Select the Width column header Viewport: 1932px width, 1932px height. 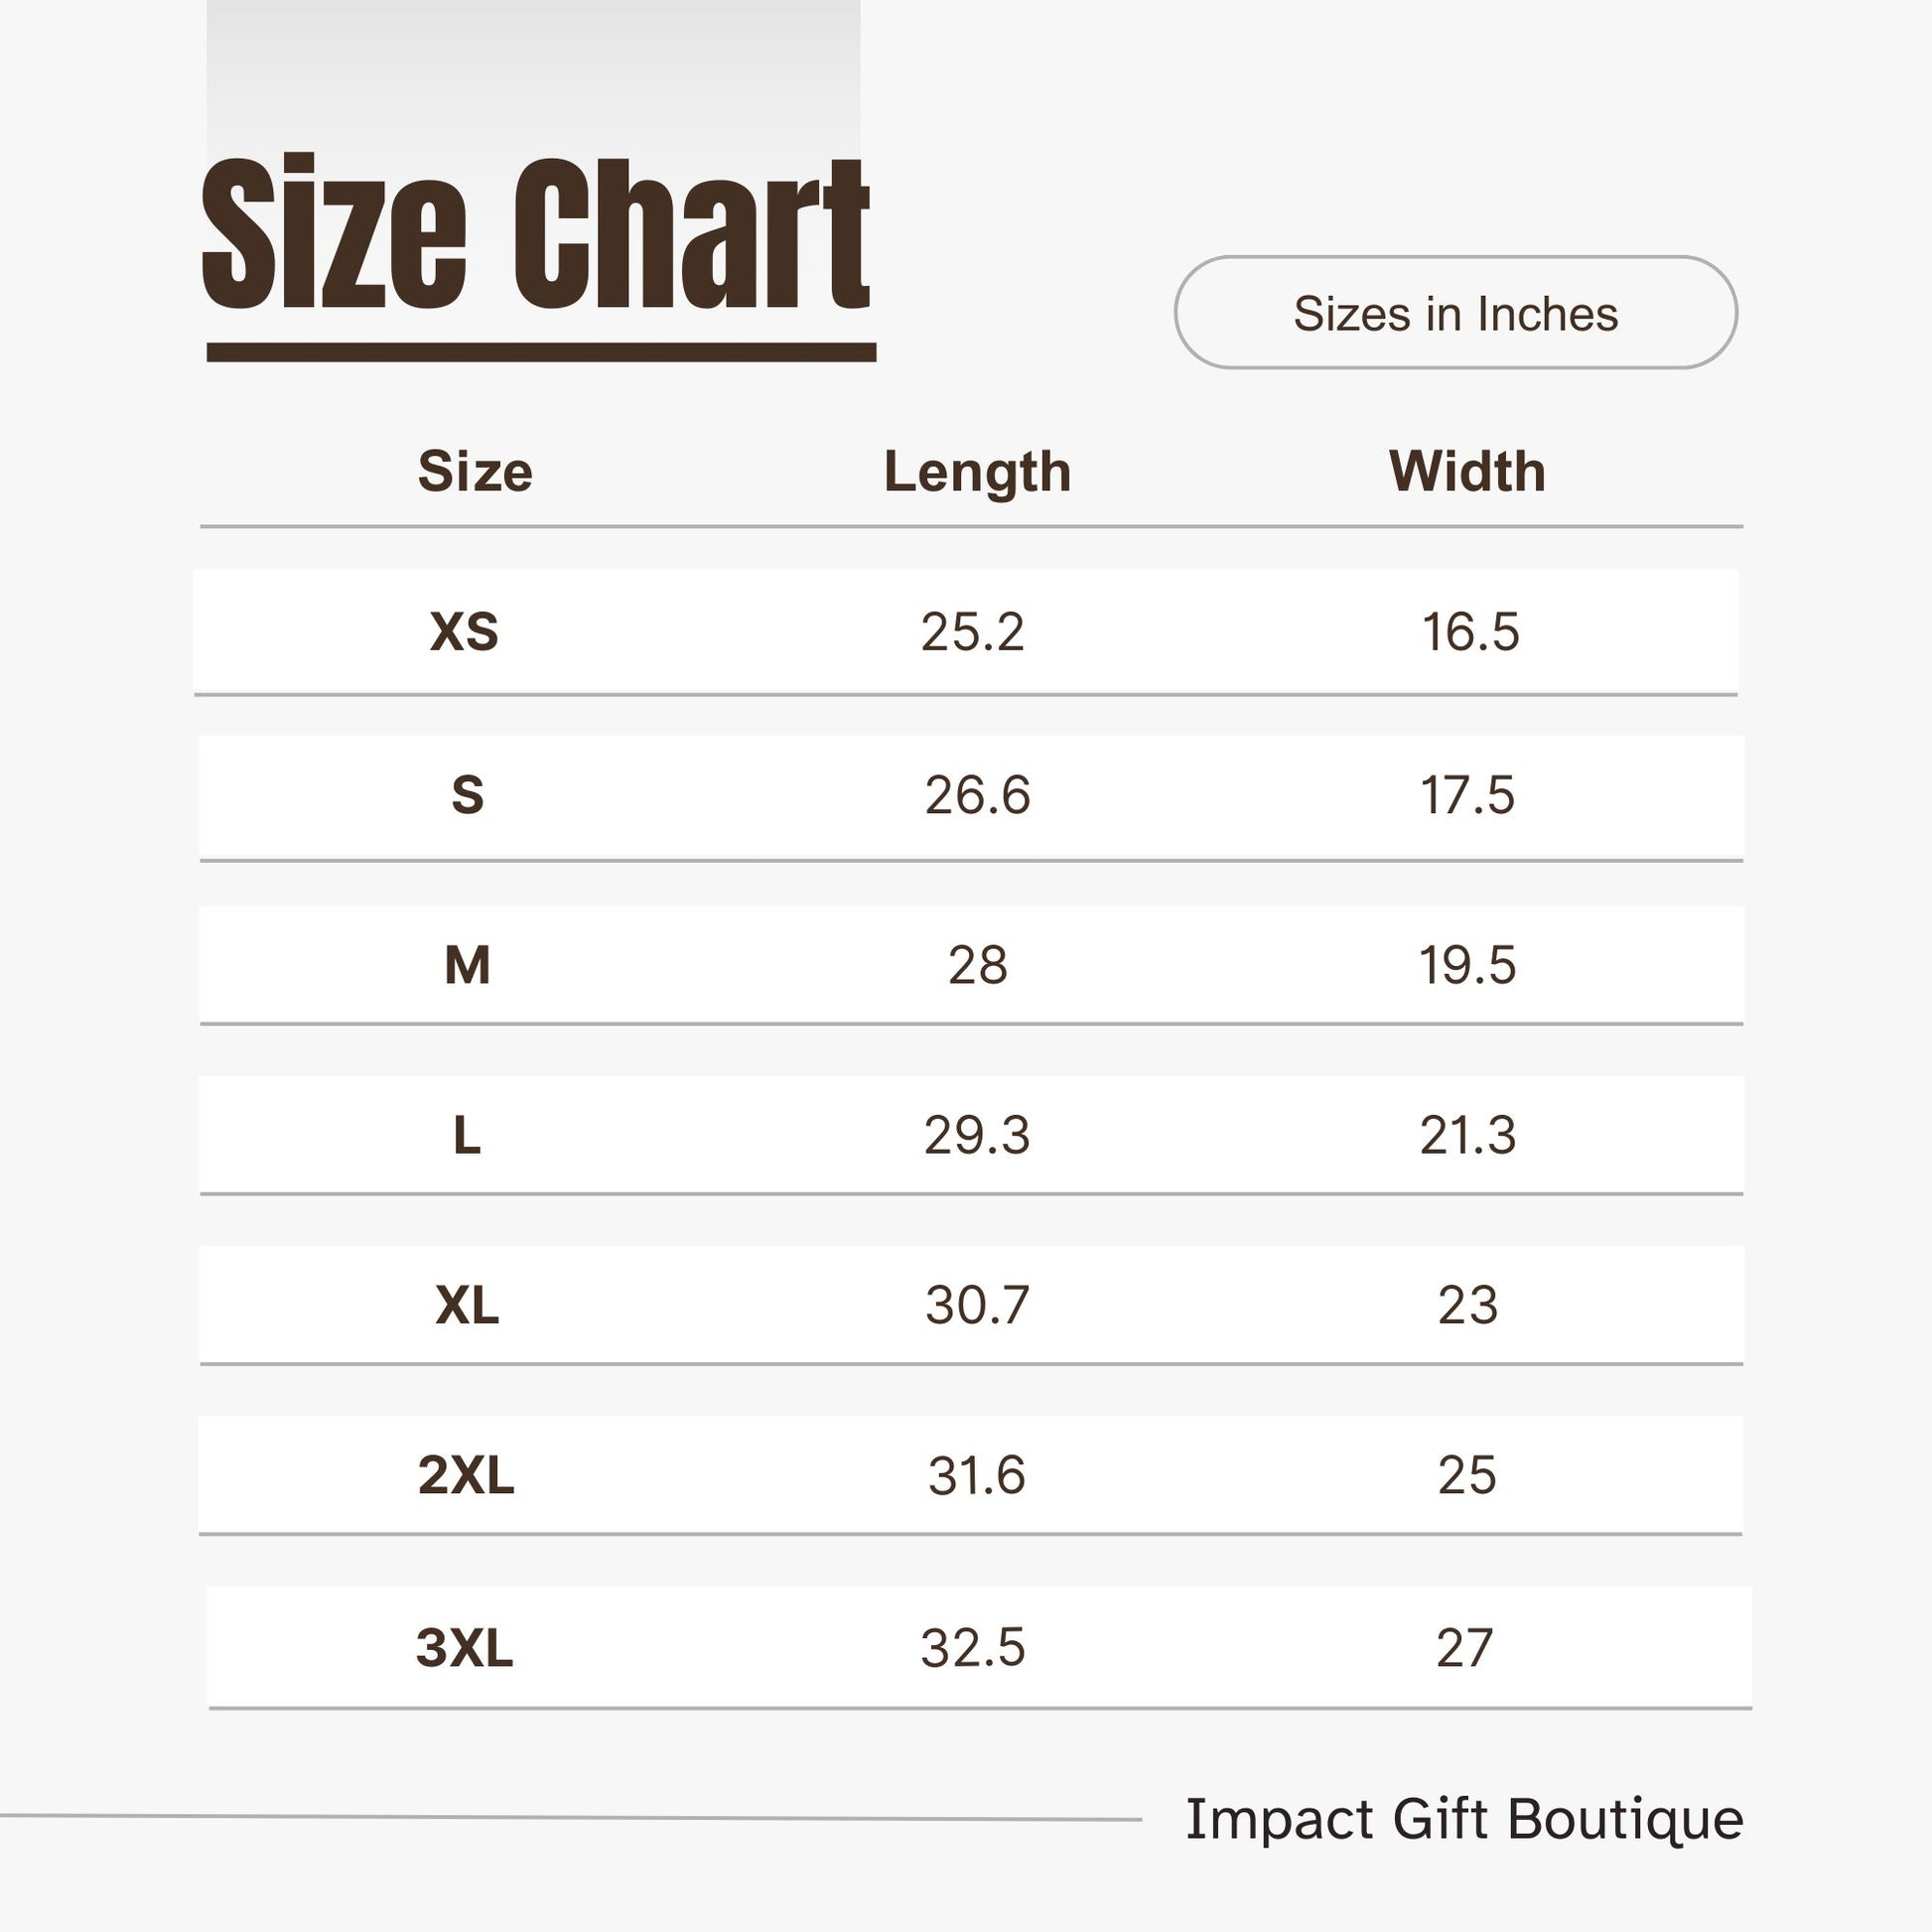[1467, 471]
